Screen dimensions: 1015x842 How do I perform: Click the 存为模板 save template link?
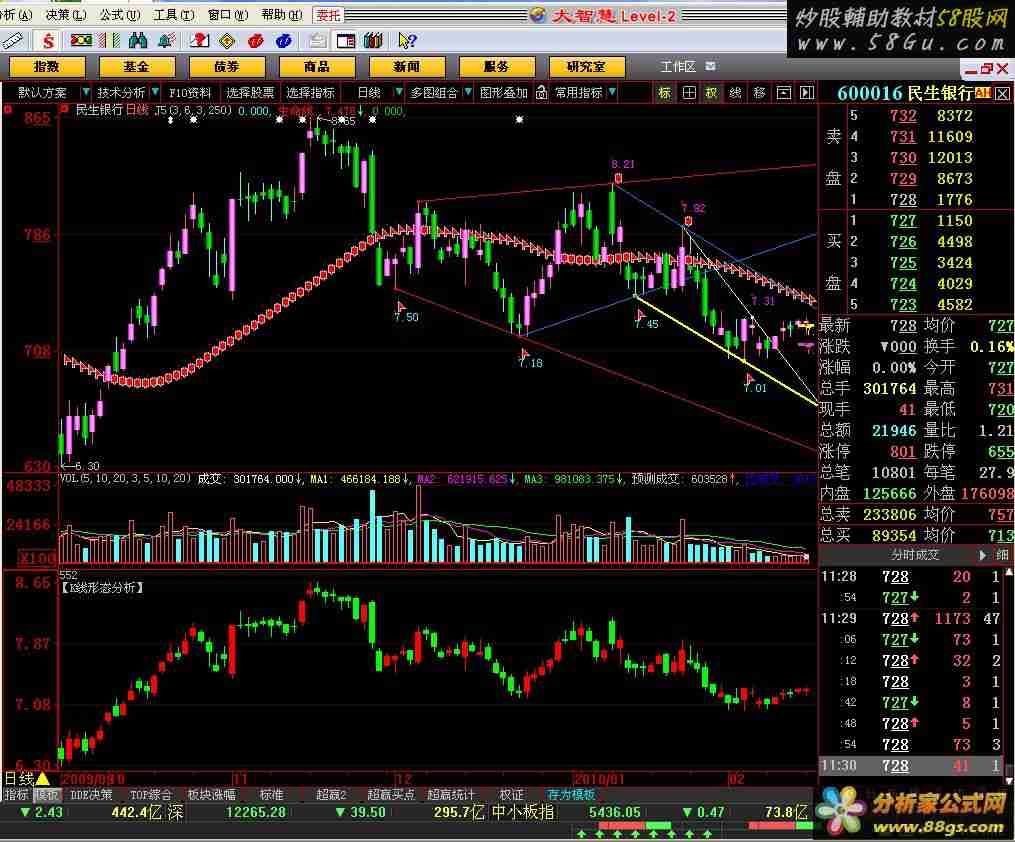pyautogui.click(x=571, y=794)
